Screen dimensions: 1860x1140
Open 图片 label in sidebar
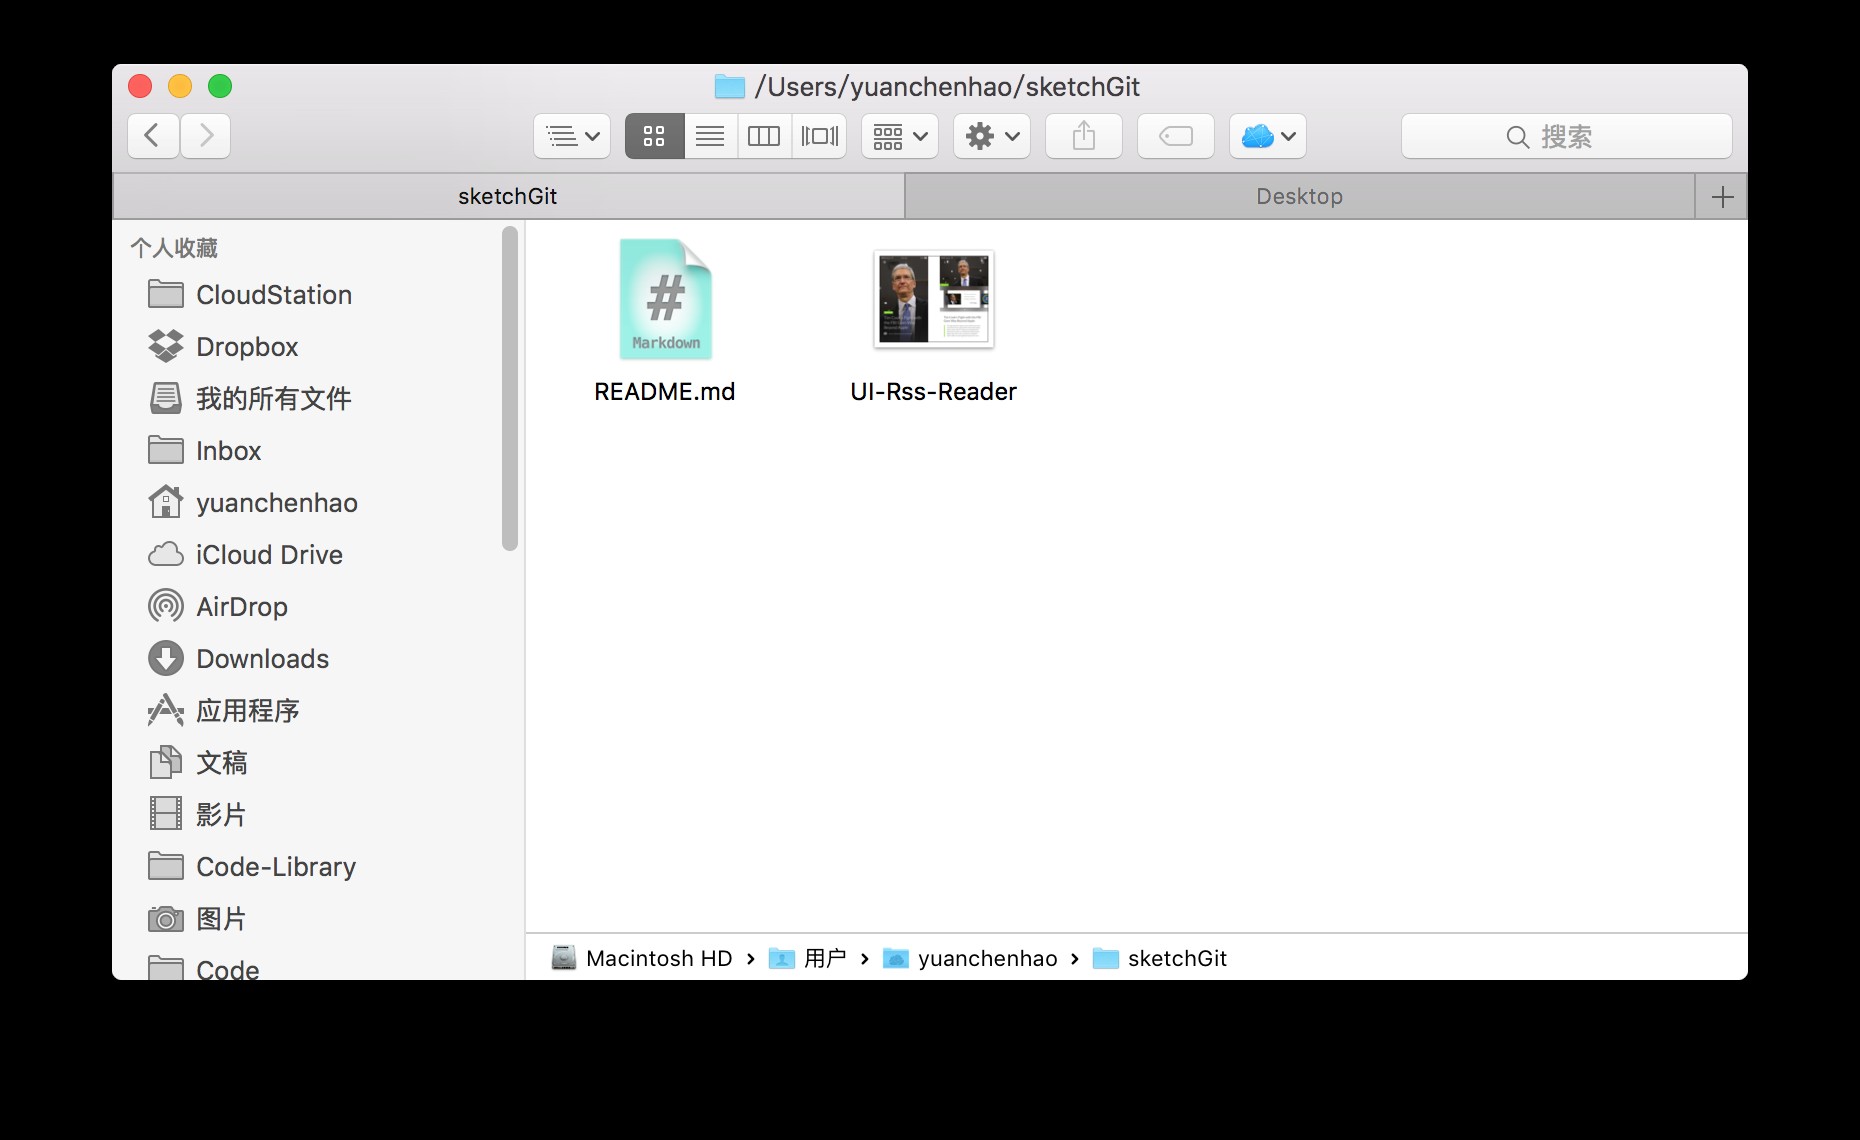pyautogui.click(x=221, y=919)
